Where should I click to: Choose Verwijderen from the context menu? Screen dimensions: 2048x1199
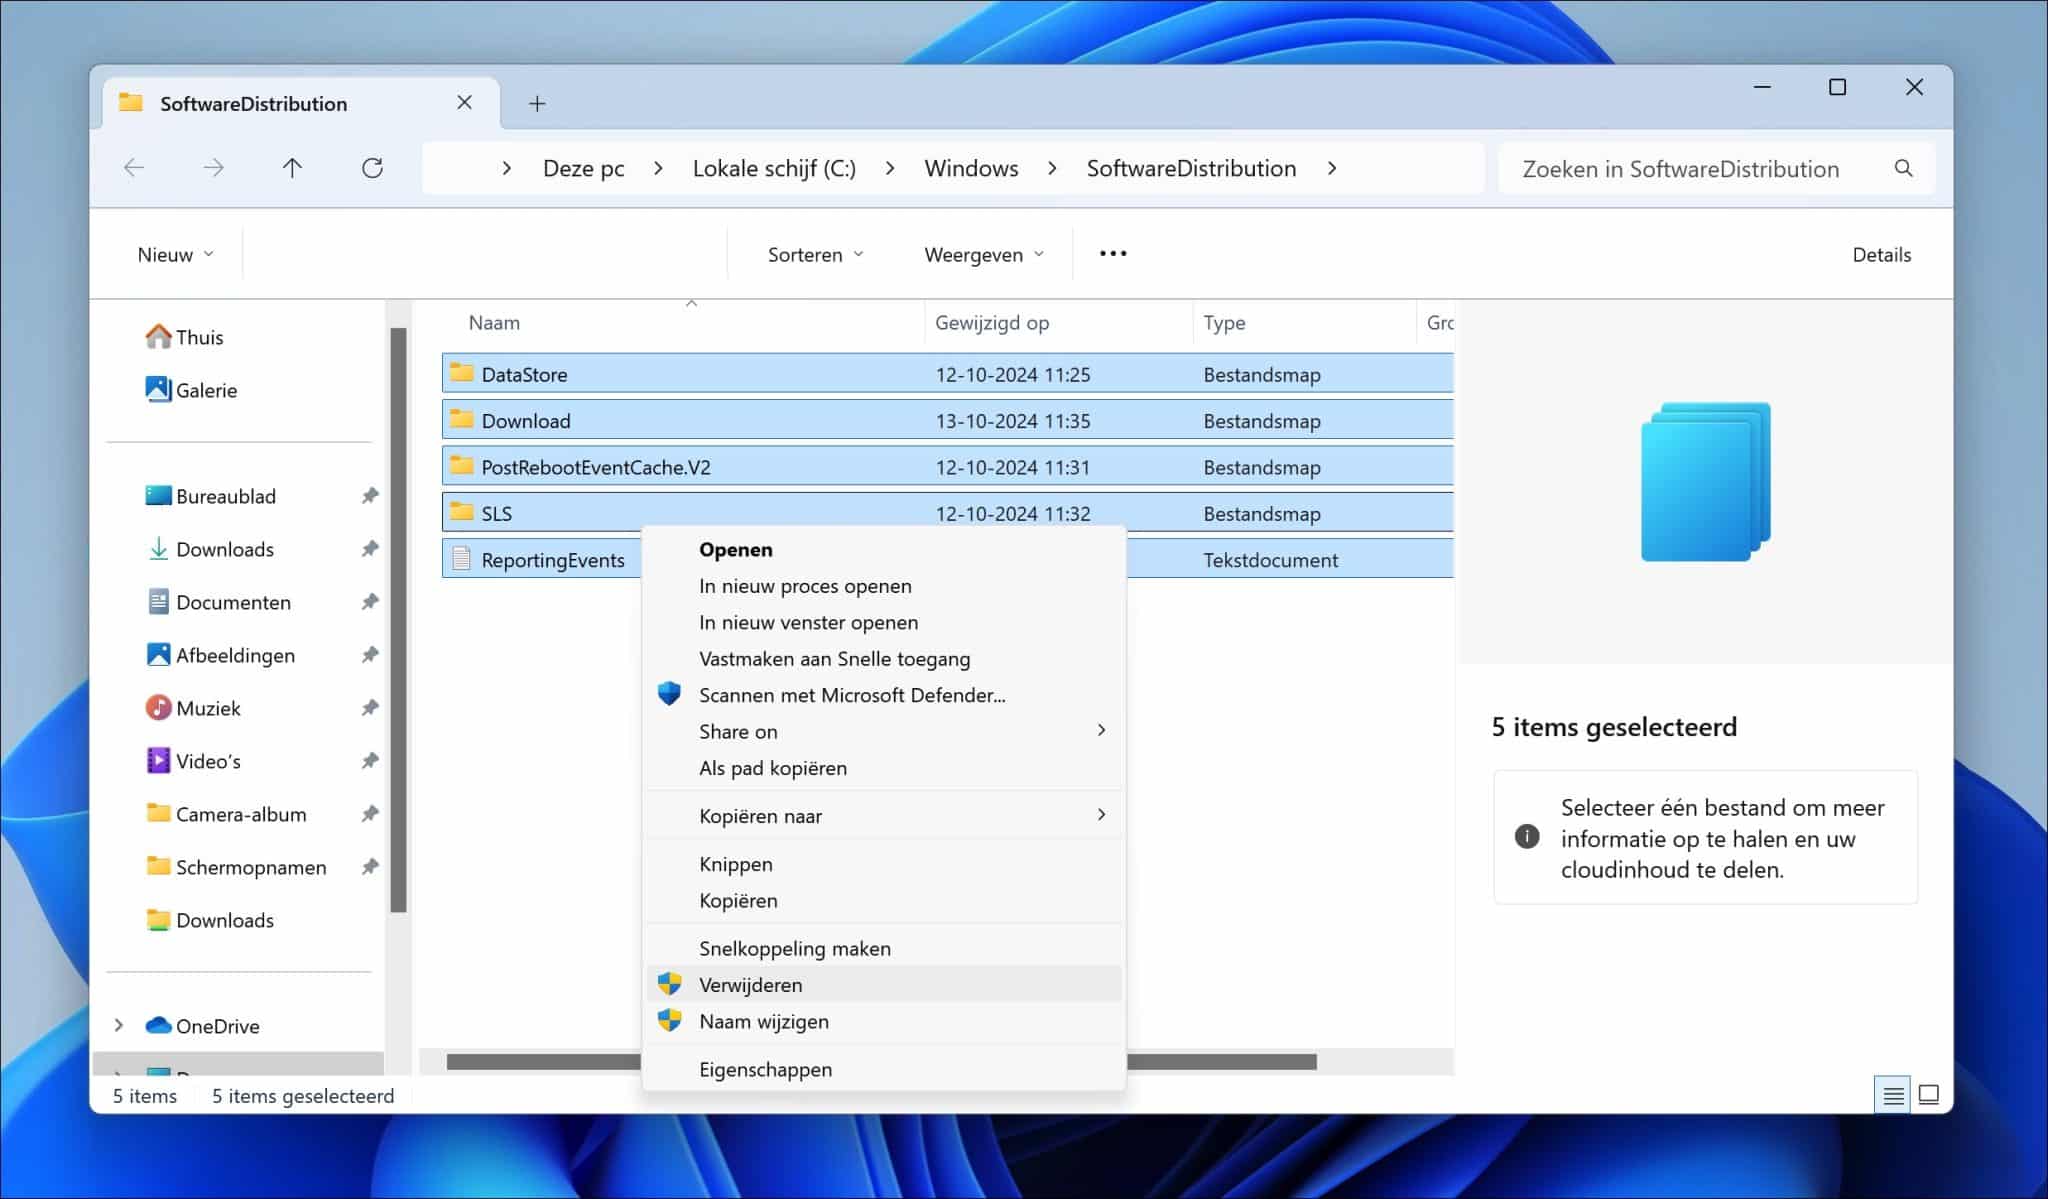[750, 984]
